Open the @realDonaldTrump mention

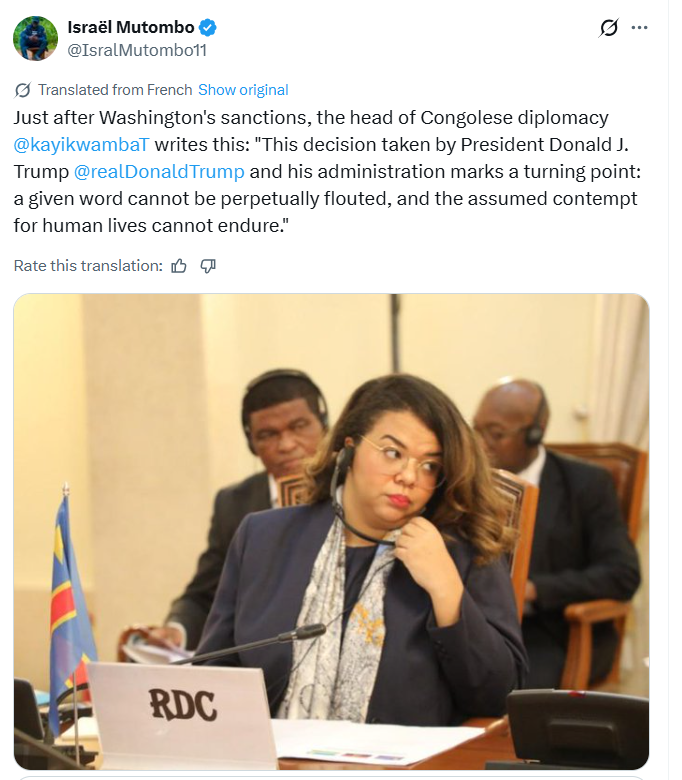pyautogui.click(x=159, y=172)
